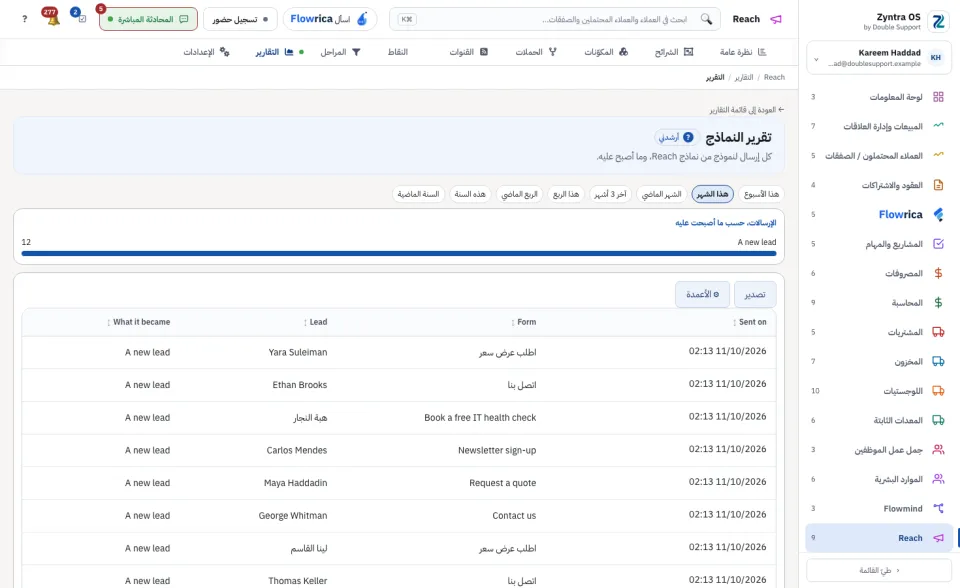Select the هذا الشهر period filter
The width and height of the screenshot is (960, 588).
click(713, 194)
